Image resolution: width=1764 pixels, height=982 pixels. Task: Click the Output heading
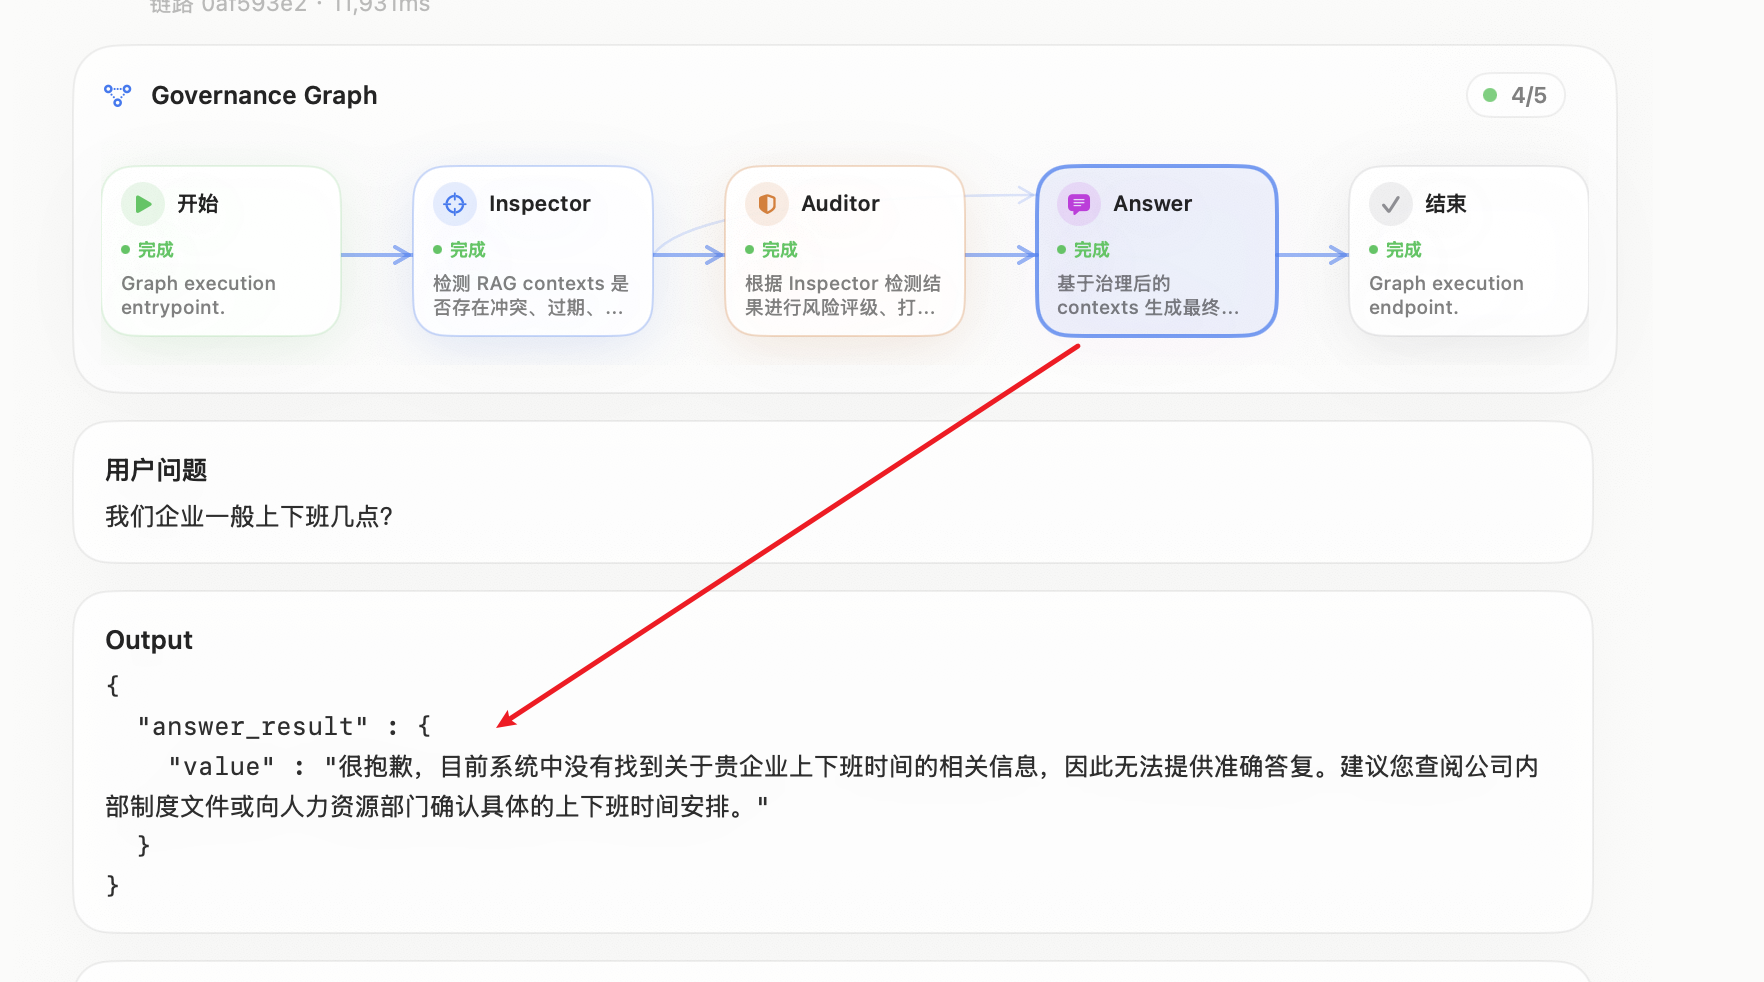149,640
